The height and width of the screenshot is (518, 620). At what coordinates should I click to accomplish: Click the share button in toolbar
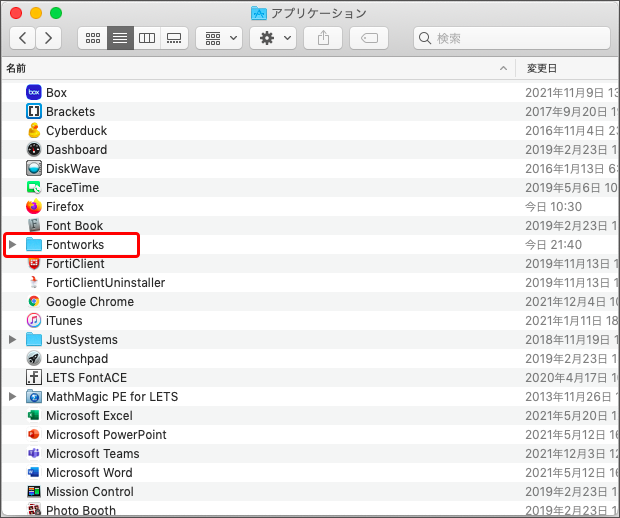click(x=324, y=38)
